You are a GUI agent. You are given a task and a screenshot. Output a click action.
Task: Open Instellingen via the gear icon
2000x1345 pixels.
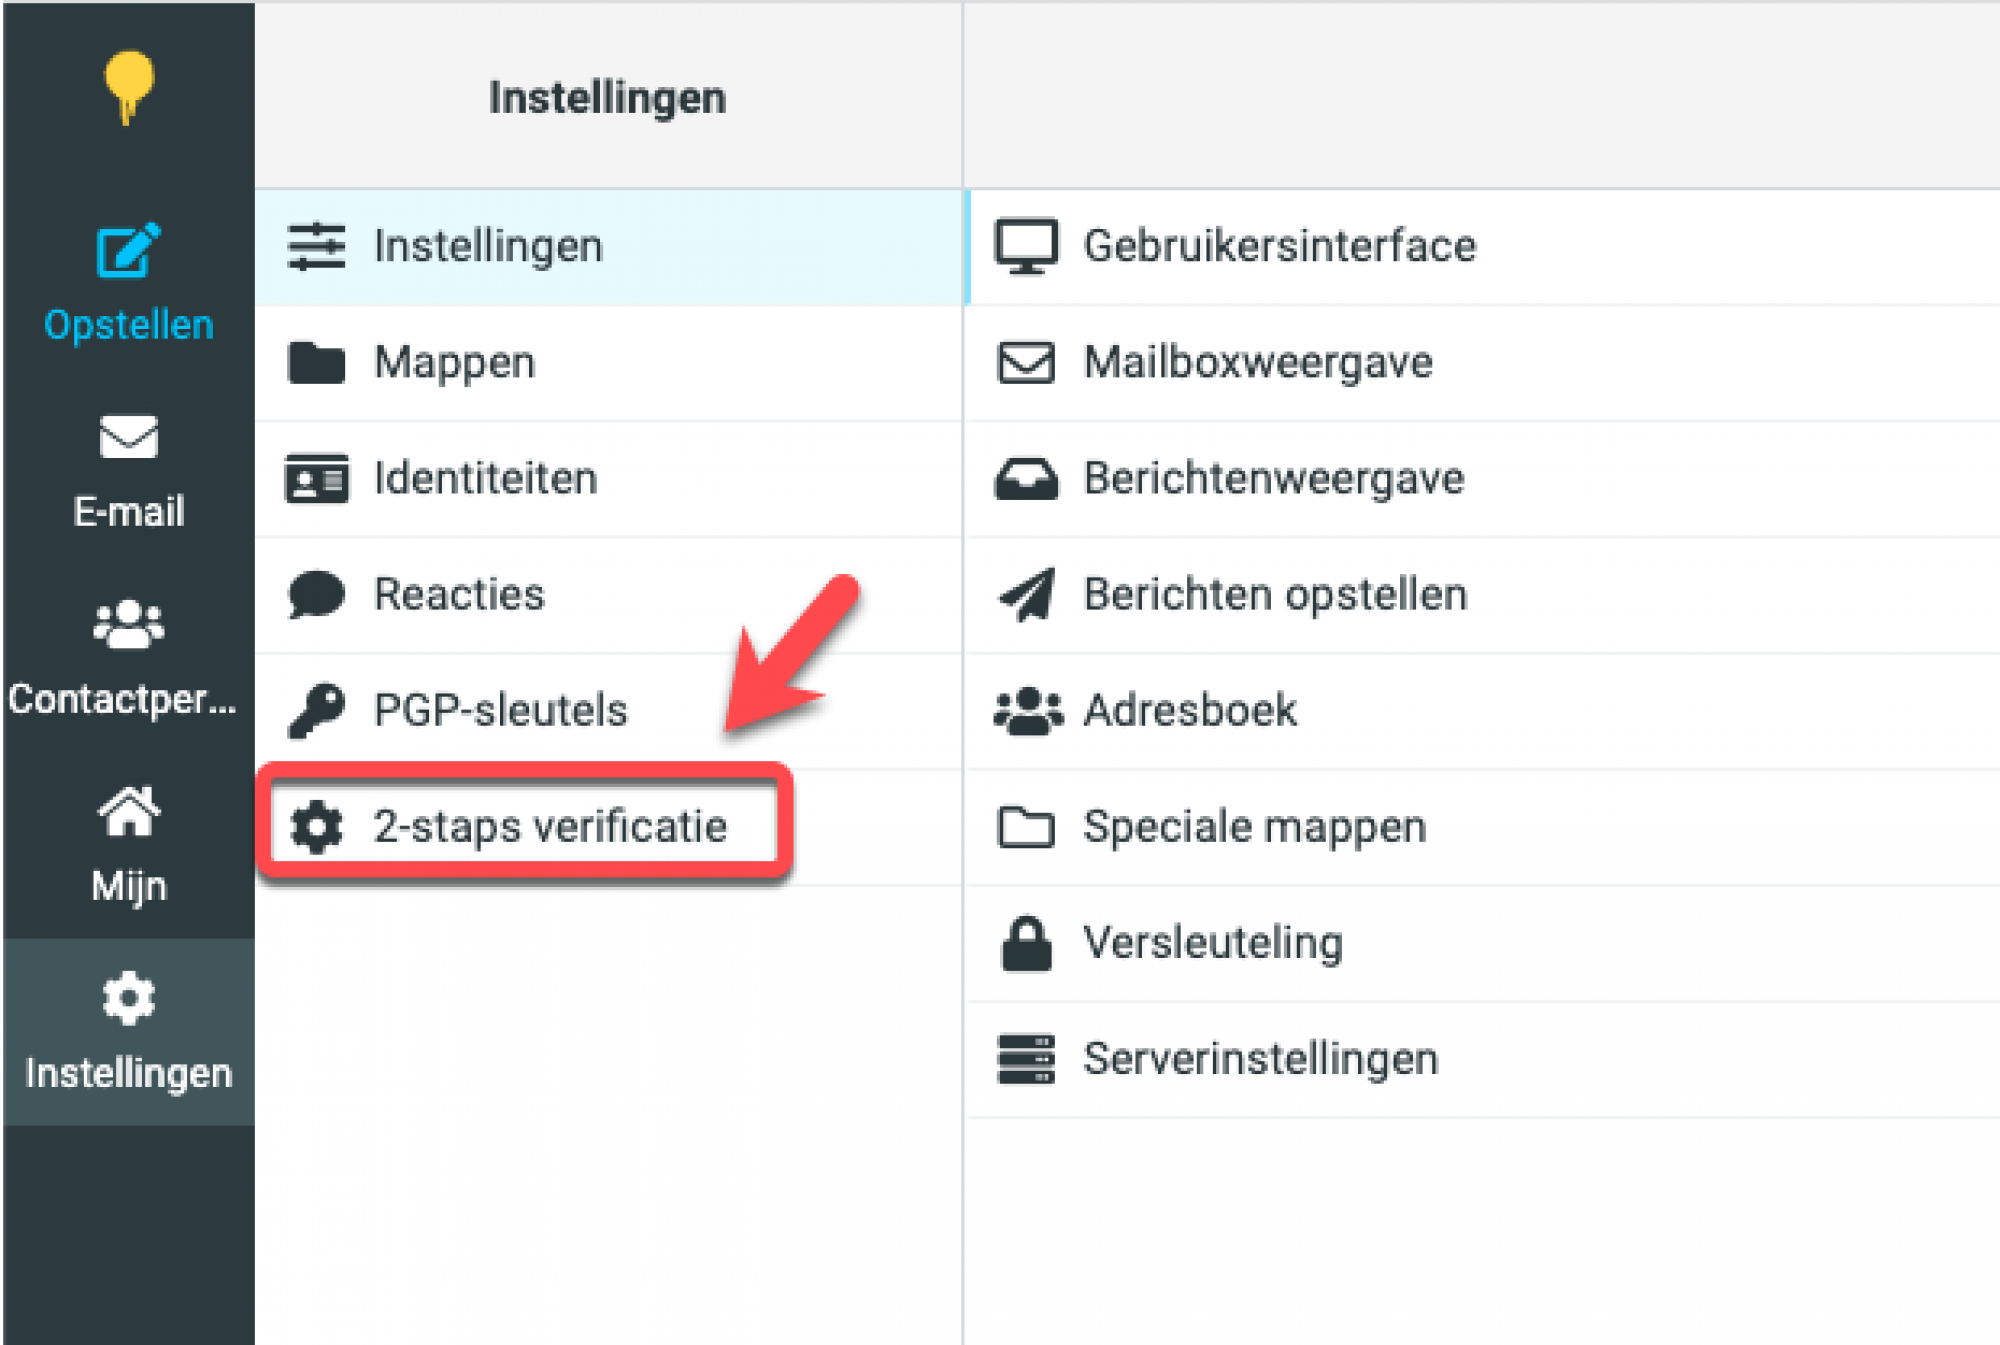pyautogui.click(x=128, y=995)
